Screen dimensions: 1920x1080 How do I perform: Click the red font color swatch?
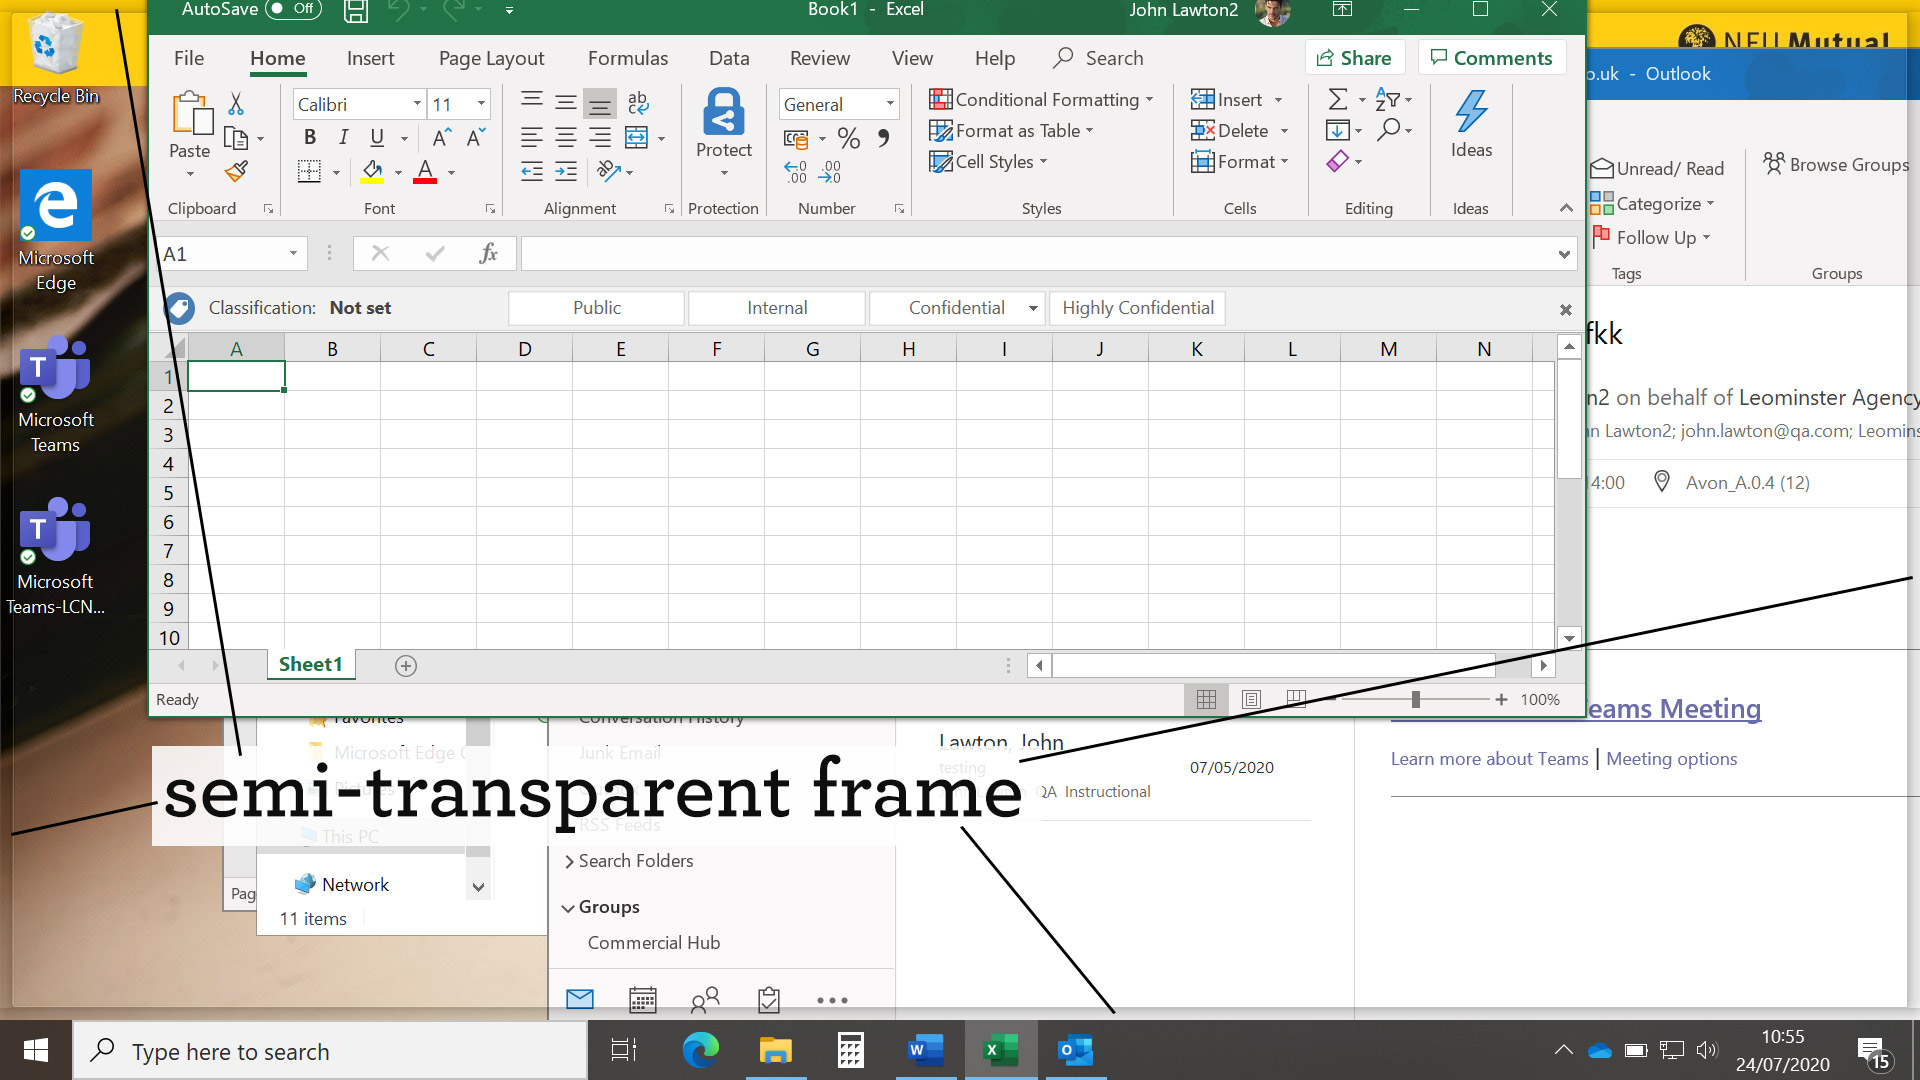point(425,172)
